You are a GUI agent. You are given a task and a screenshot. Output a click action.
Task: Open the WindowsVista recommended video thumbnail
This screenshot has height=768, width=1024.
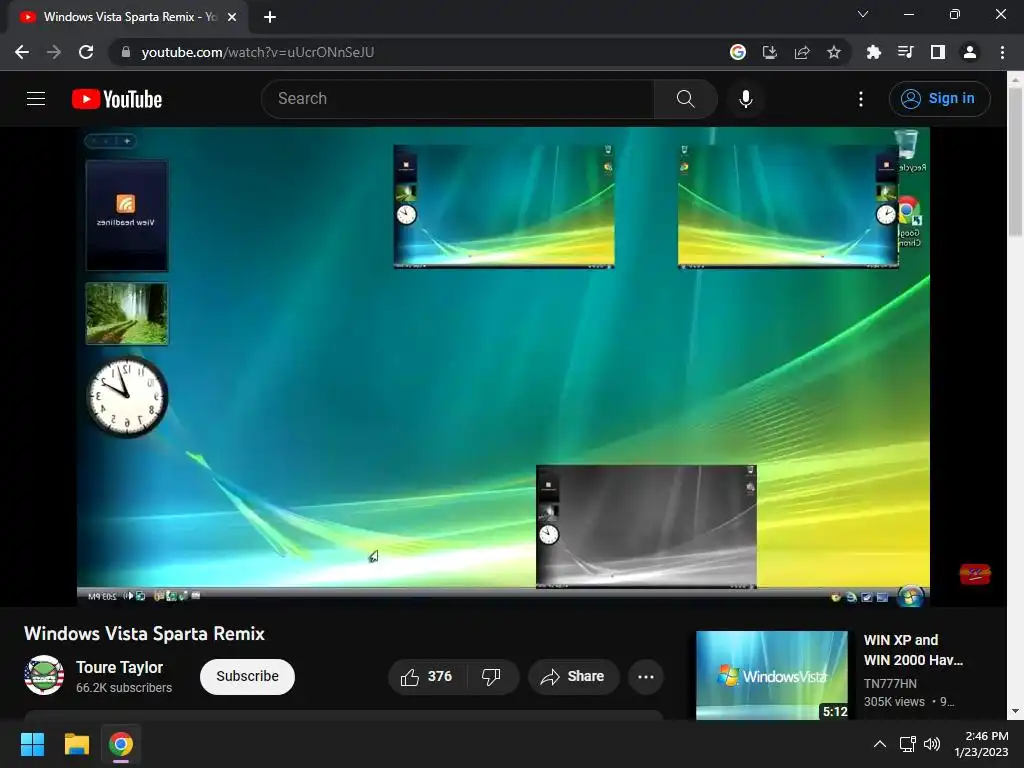(x=771, y=675)
